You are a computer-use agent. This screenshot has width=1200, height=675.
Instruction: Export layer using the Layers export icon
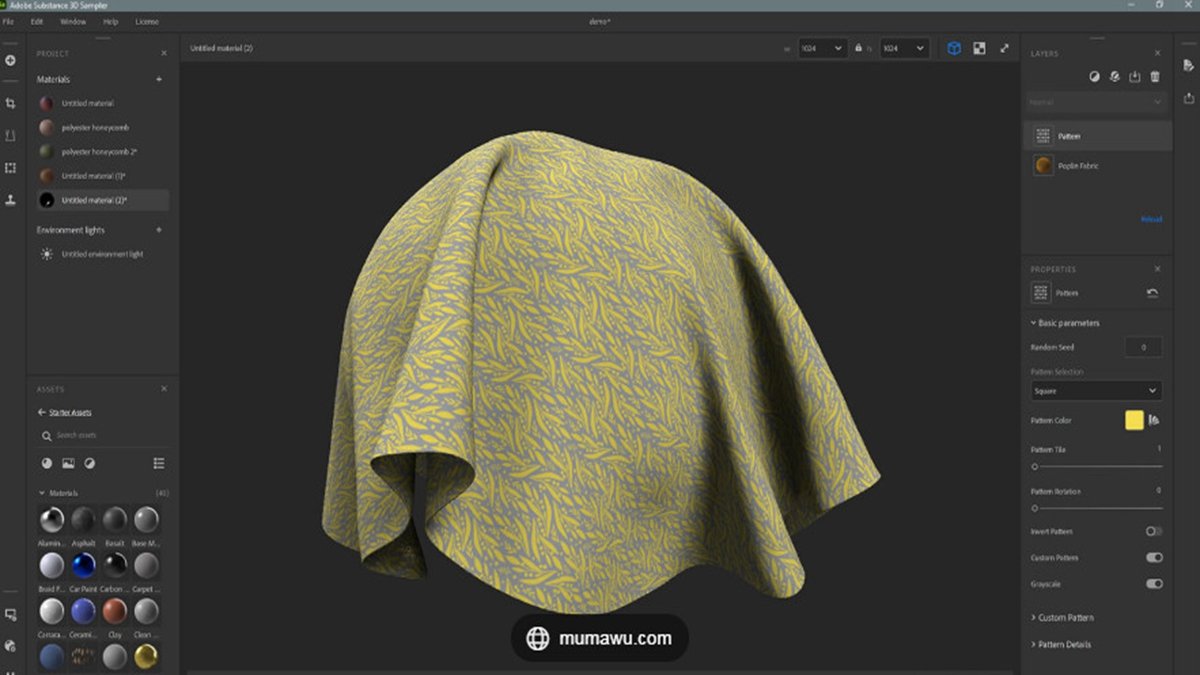(x=1135, y=76)
